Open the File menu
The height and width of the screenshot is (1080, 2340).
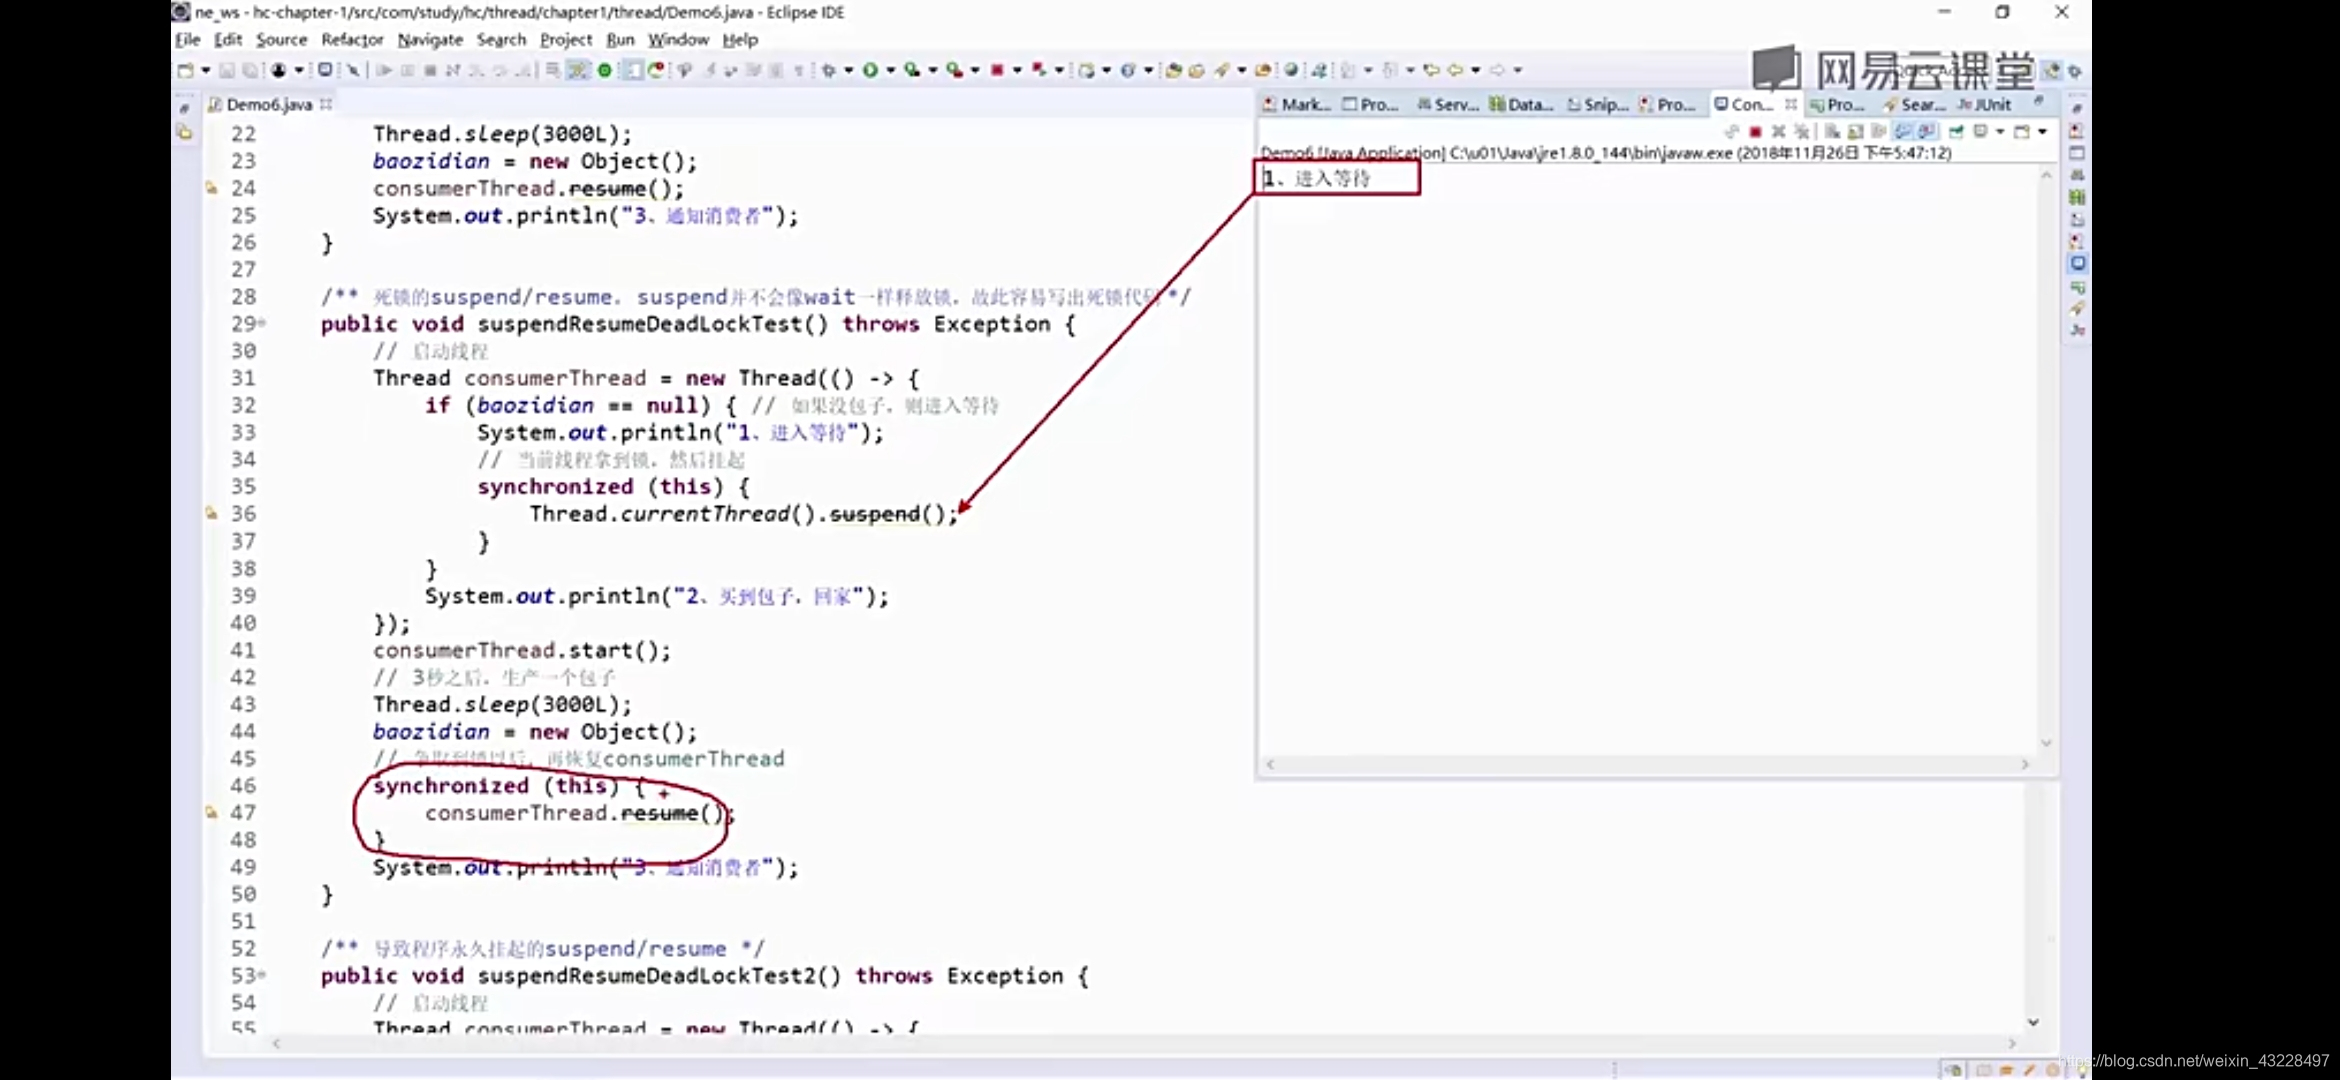[x=187, y=39]
